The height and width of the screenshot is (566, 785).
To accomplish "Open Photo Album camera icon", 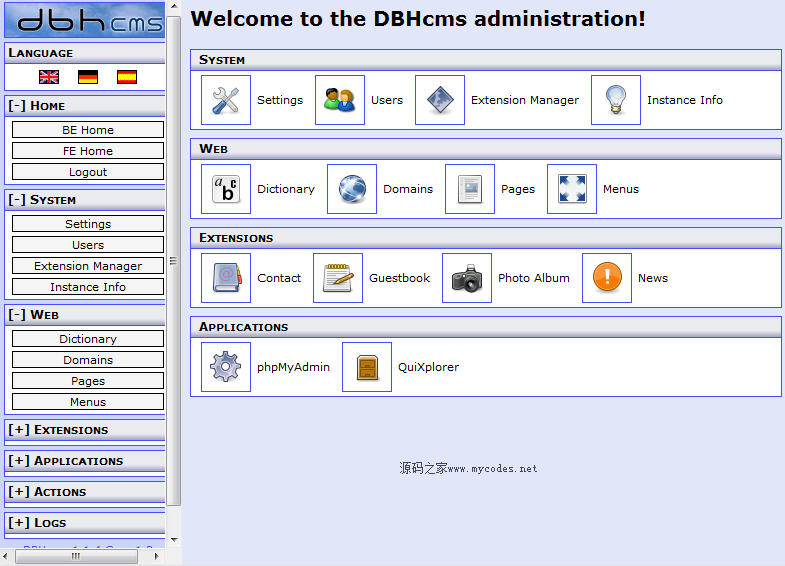I will [x=467, y=278].
